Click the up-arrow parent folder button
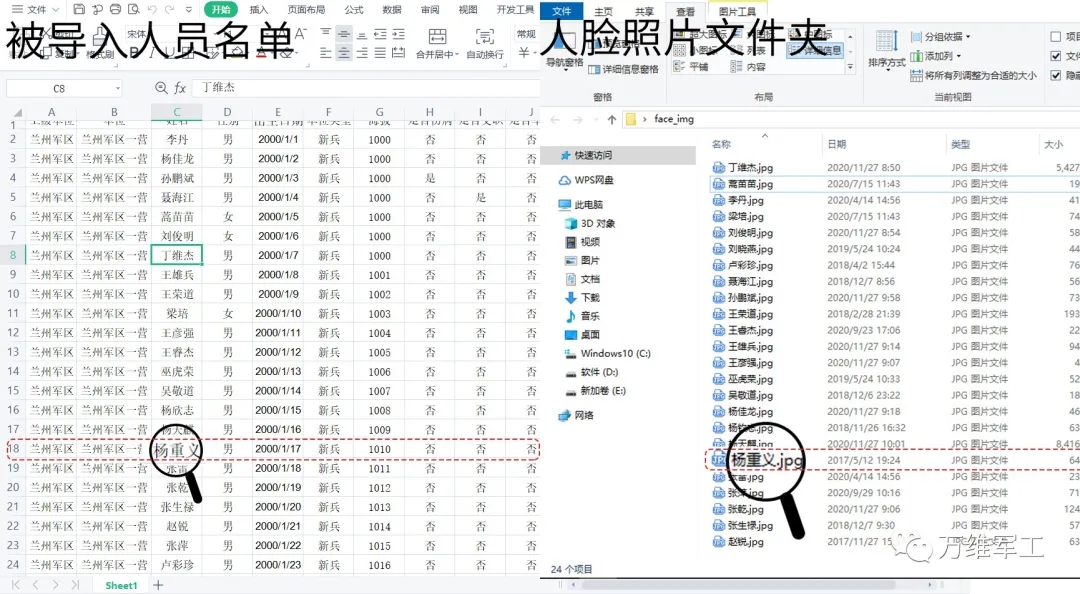Image resolution: width=1080 pixels, height=594 pixels. click(x=611, y=119)
